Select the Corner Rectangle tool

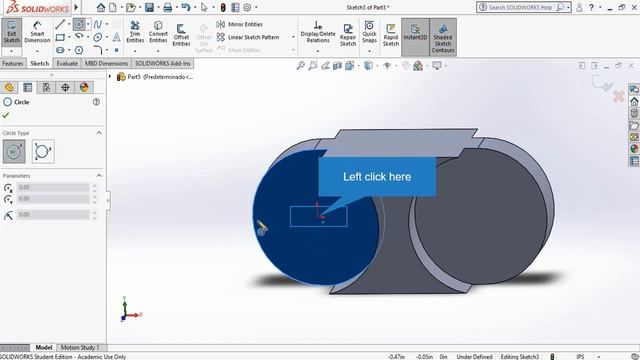[60, 38]
